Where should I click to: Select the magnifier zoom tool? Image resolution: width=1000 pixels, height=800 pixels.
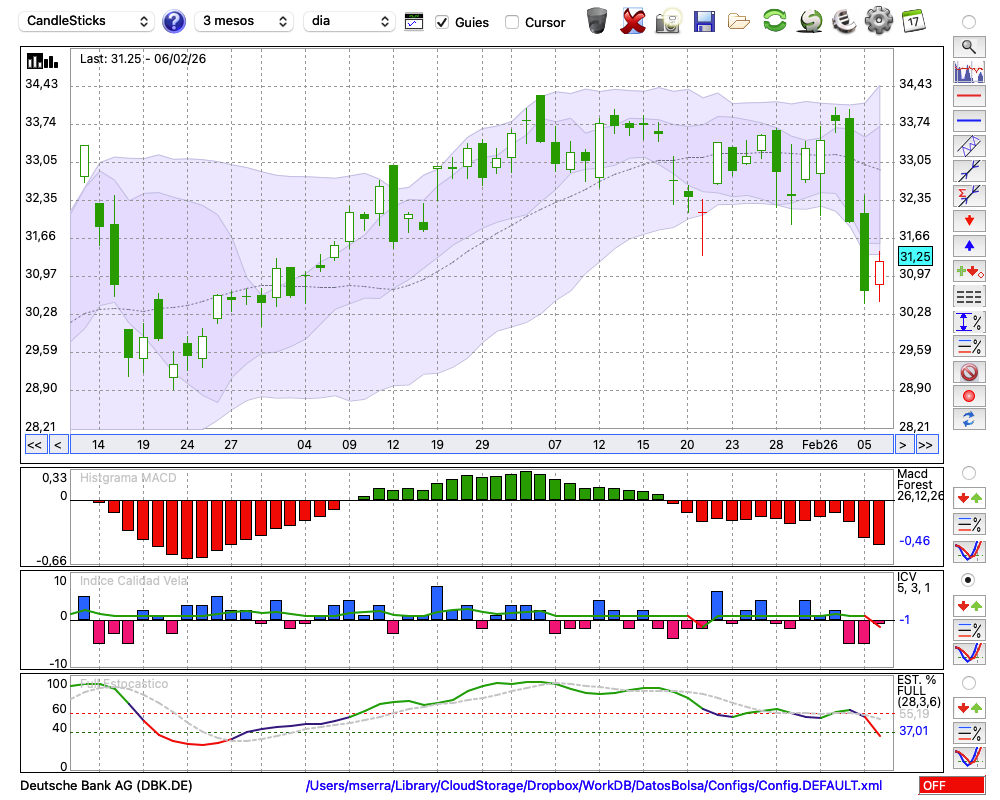click(x=969, y=47)
